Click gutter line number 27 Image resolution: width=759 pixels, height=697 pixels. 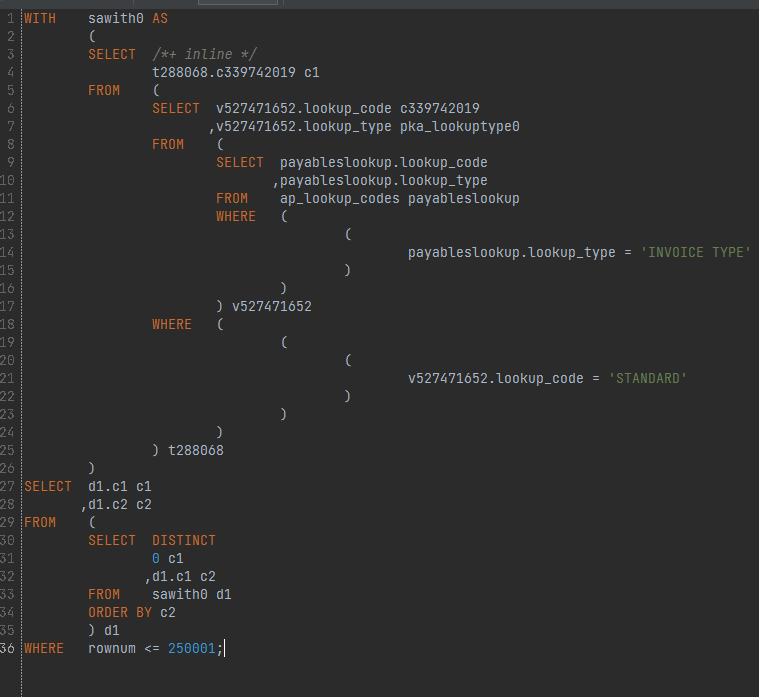[x=7, y=486]
